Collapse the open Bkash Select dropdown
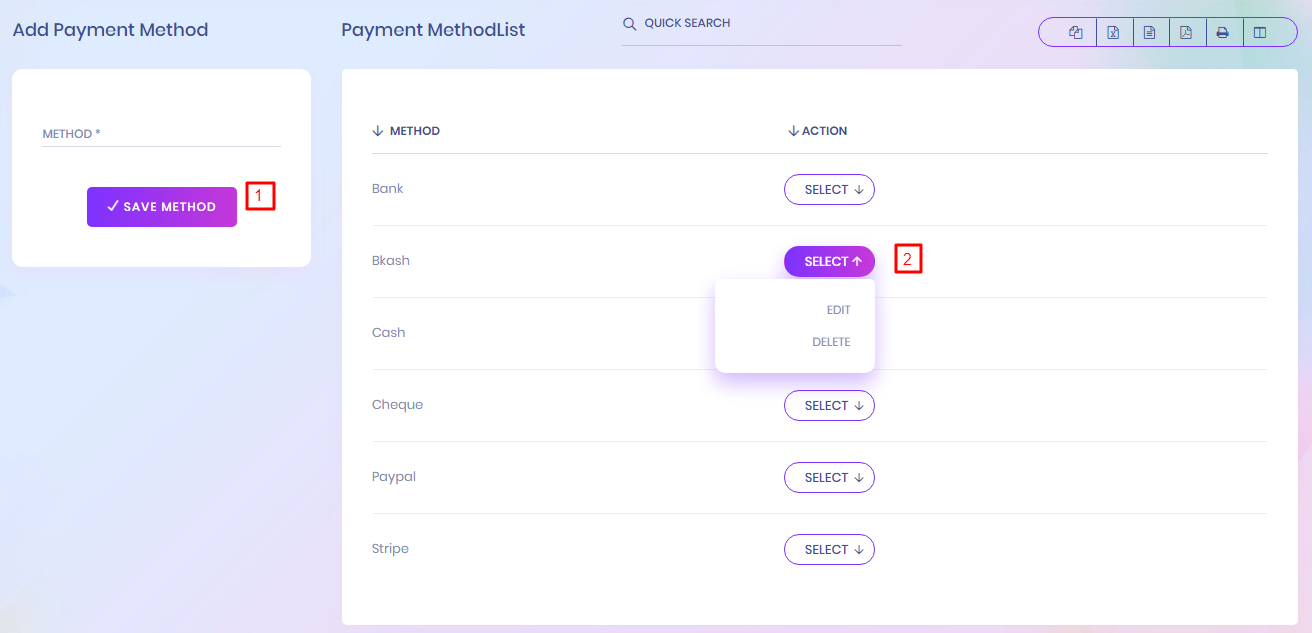 [x=829, y=262]
